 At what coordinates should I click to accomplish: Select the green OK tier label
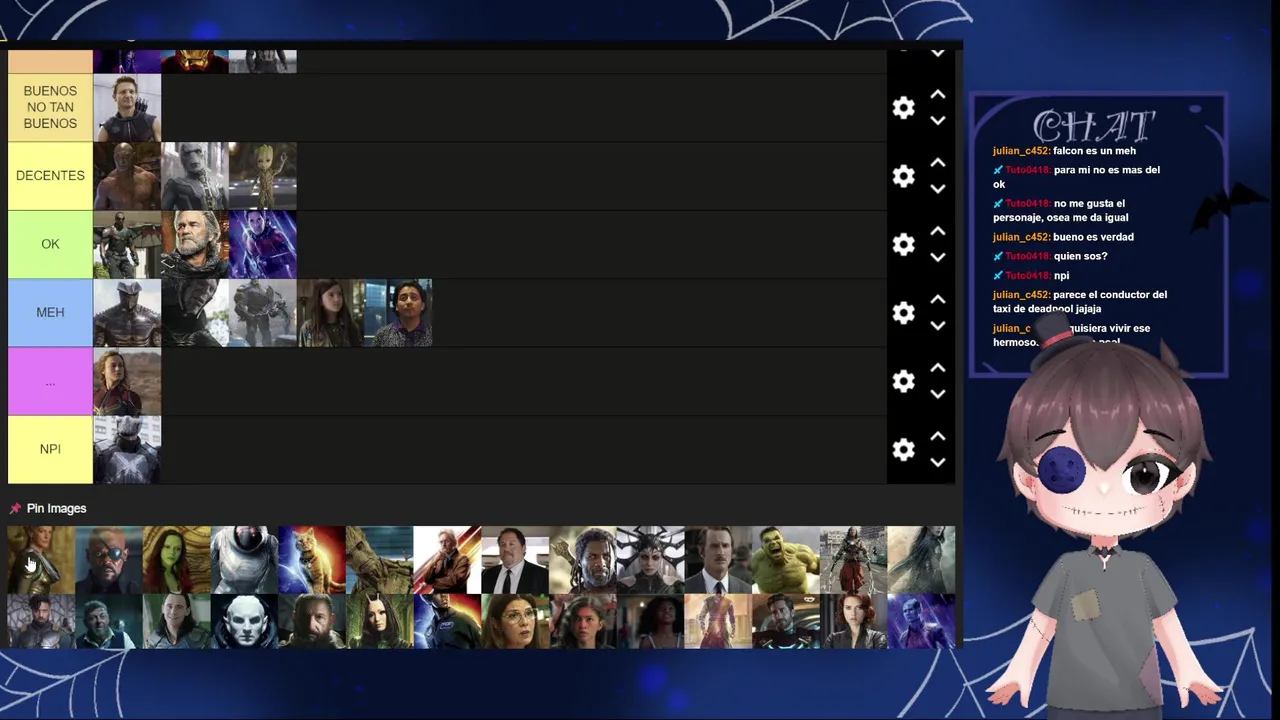pos(50,244)
